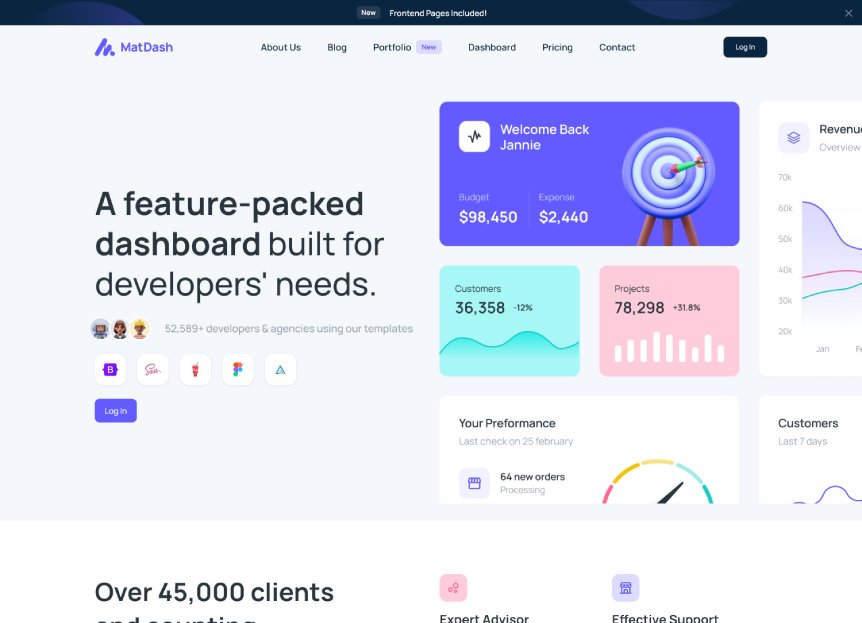Click the performance gauge dial
This screenshot has height=623, width=862.
point(657,483)
